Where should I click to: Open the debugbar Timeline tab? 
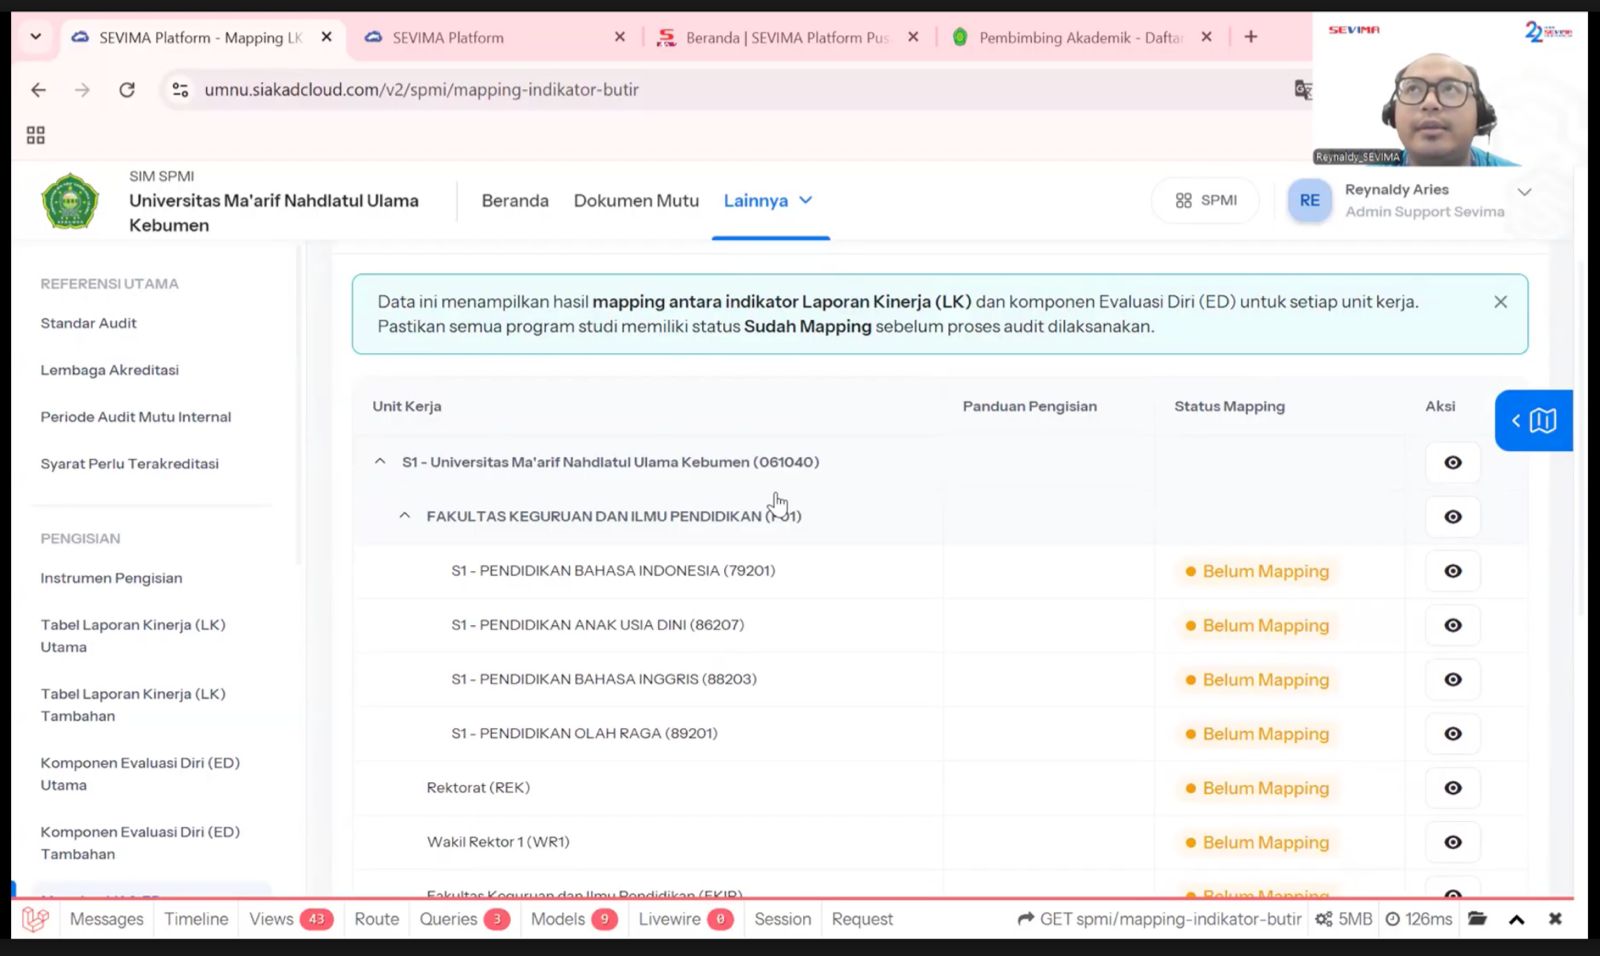(196, 919)
